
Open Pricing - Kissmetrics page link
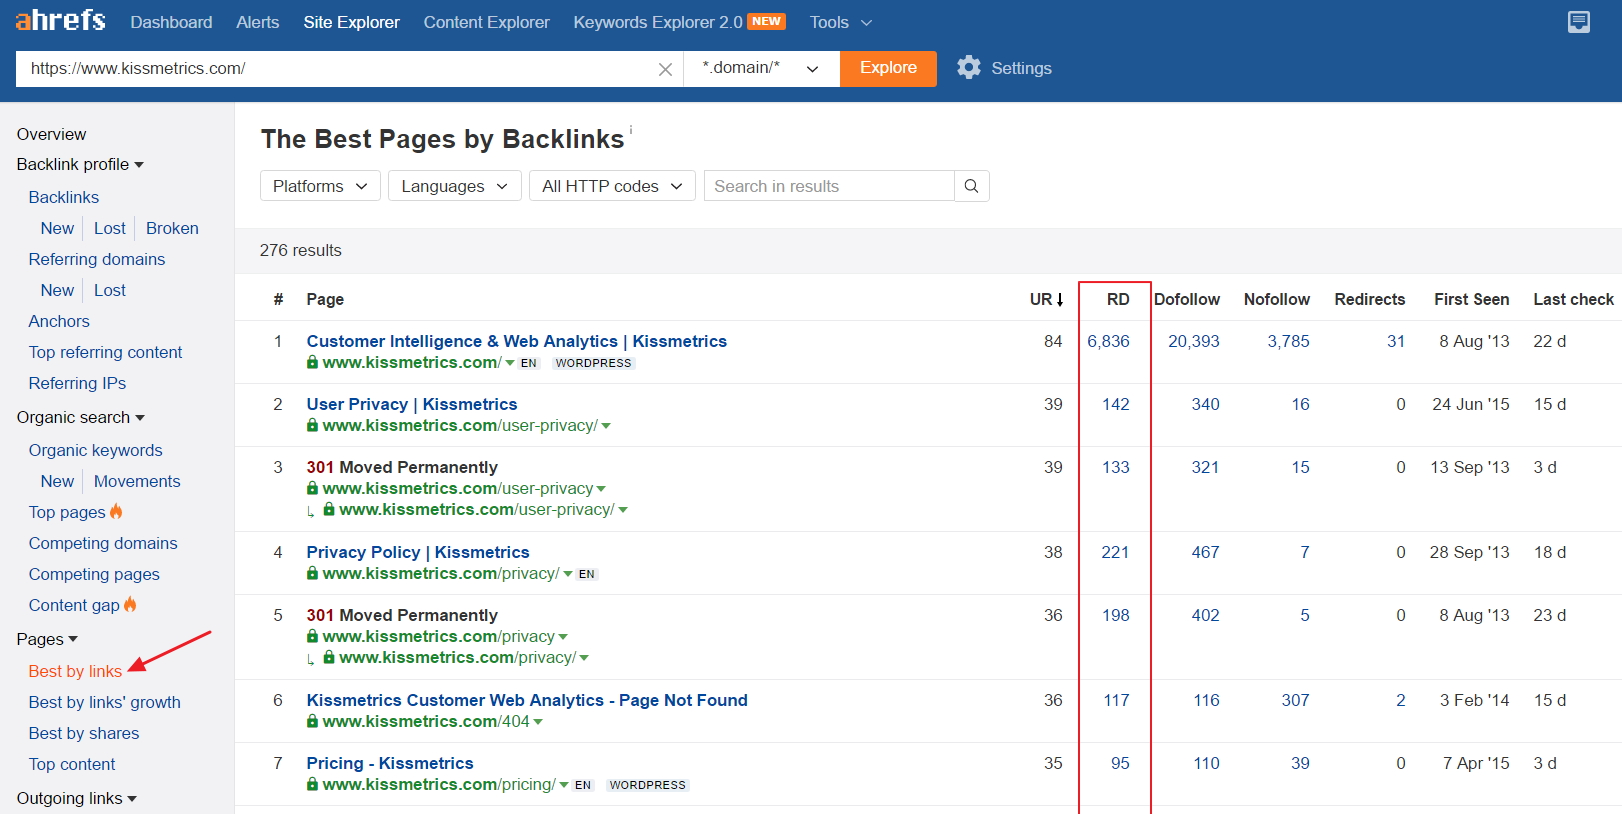click(390, 763)
